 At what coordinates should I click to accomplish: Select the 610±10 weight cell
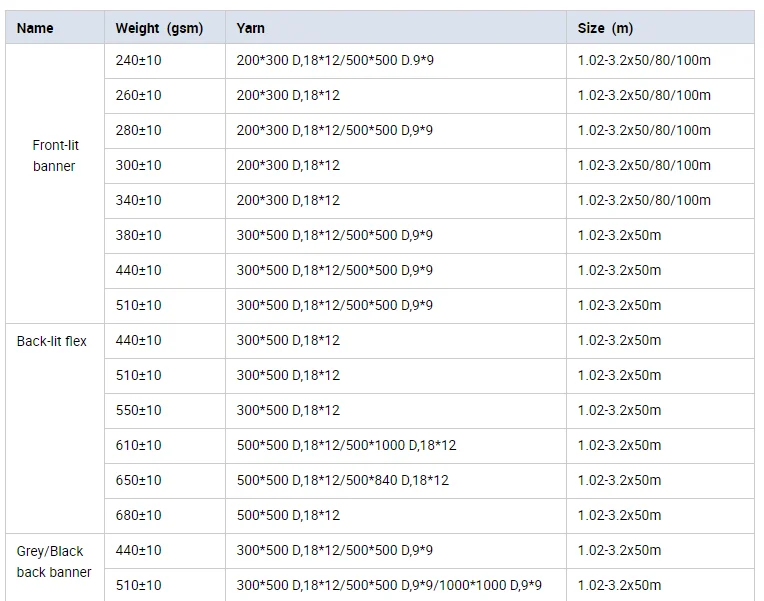165,446
